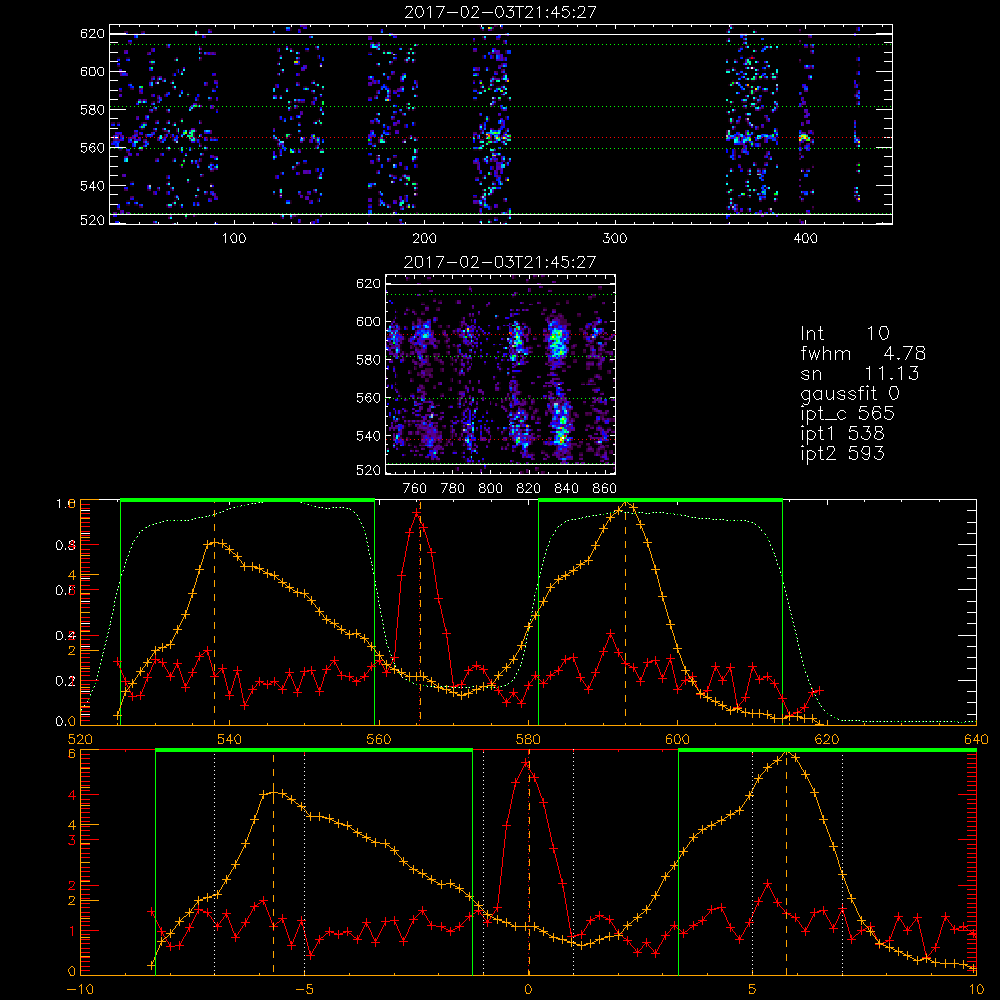Viewport: 1000px width, 1000px height.
Task: Click the middle image title 2017-02-03T21:45:27
Action: tap(500, 262)
